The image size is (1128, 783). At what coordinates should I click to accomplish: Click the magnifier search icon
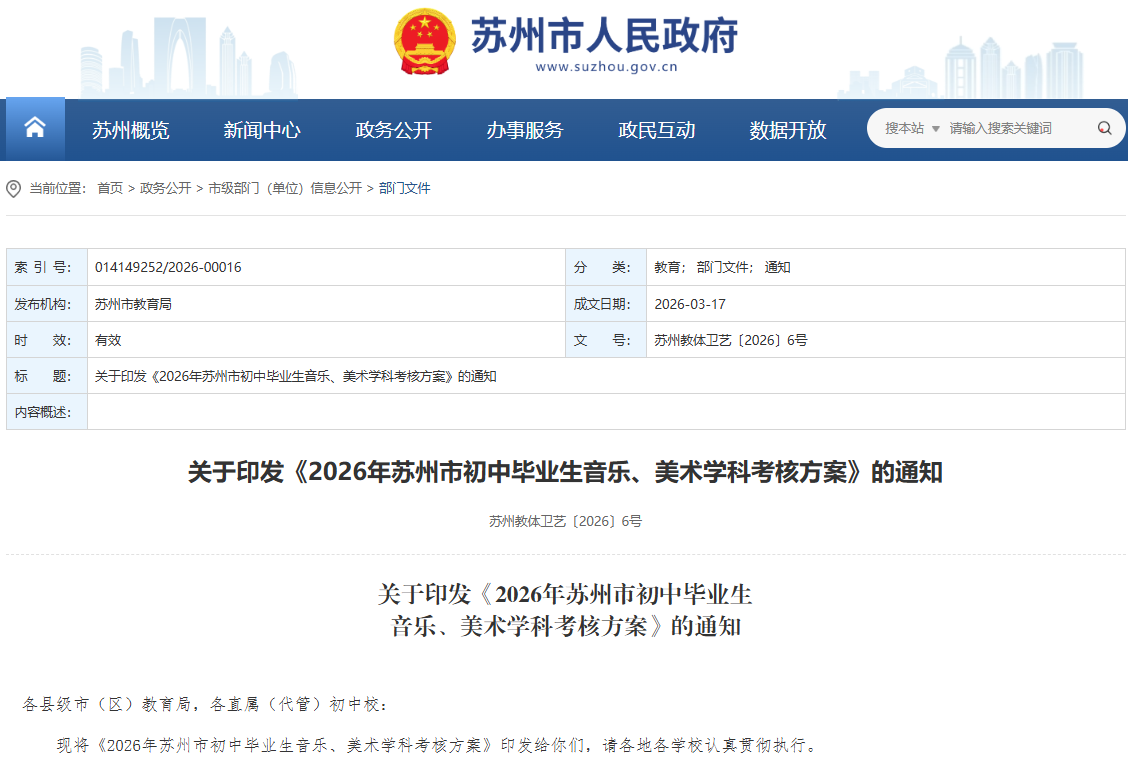(1104, 128)
